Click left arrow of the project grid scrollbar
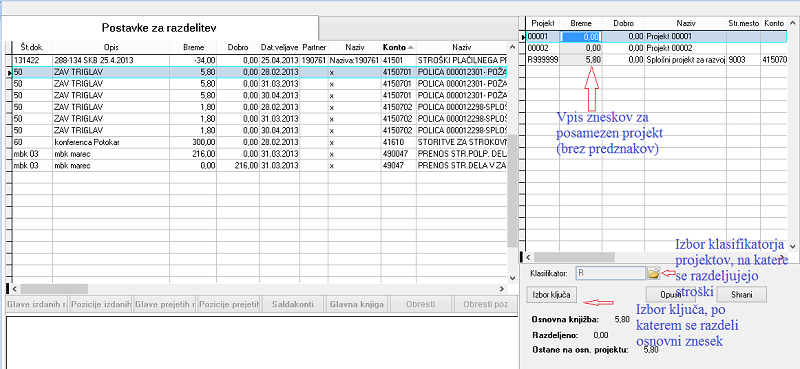 (x=528, y=256)
